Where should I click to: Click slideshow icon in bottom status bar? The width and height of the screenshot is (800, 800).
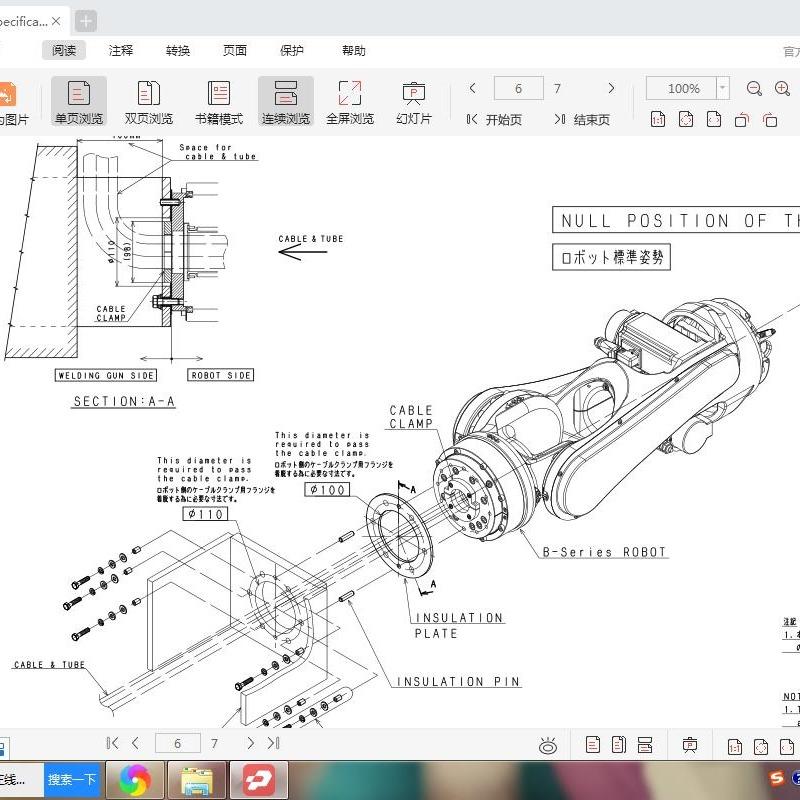pyautogui.click(x=690, y=745)
